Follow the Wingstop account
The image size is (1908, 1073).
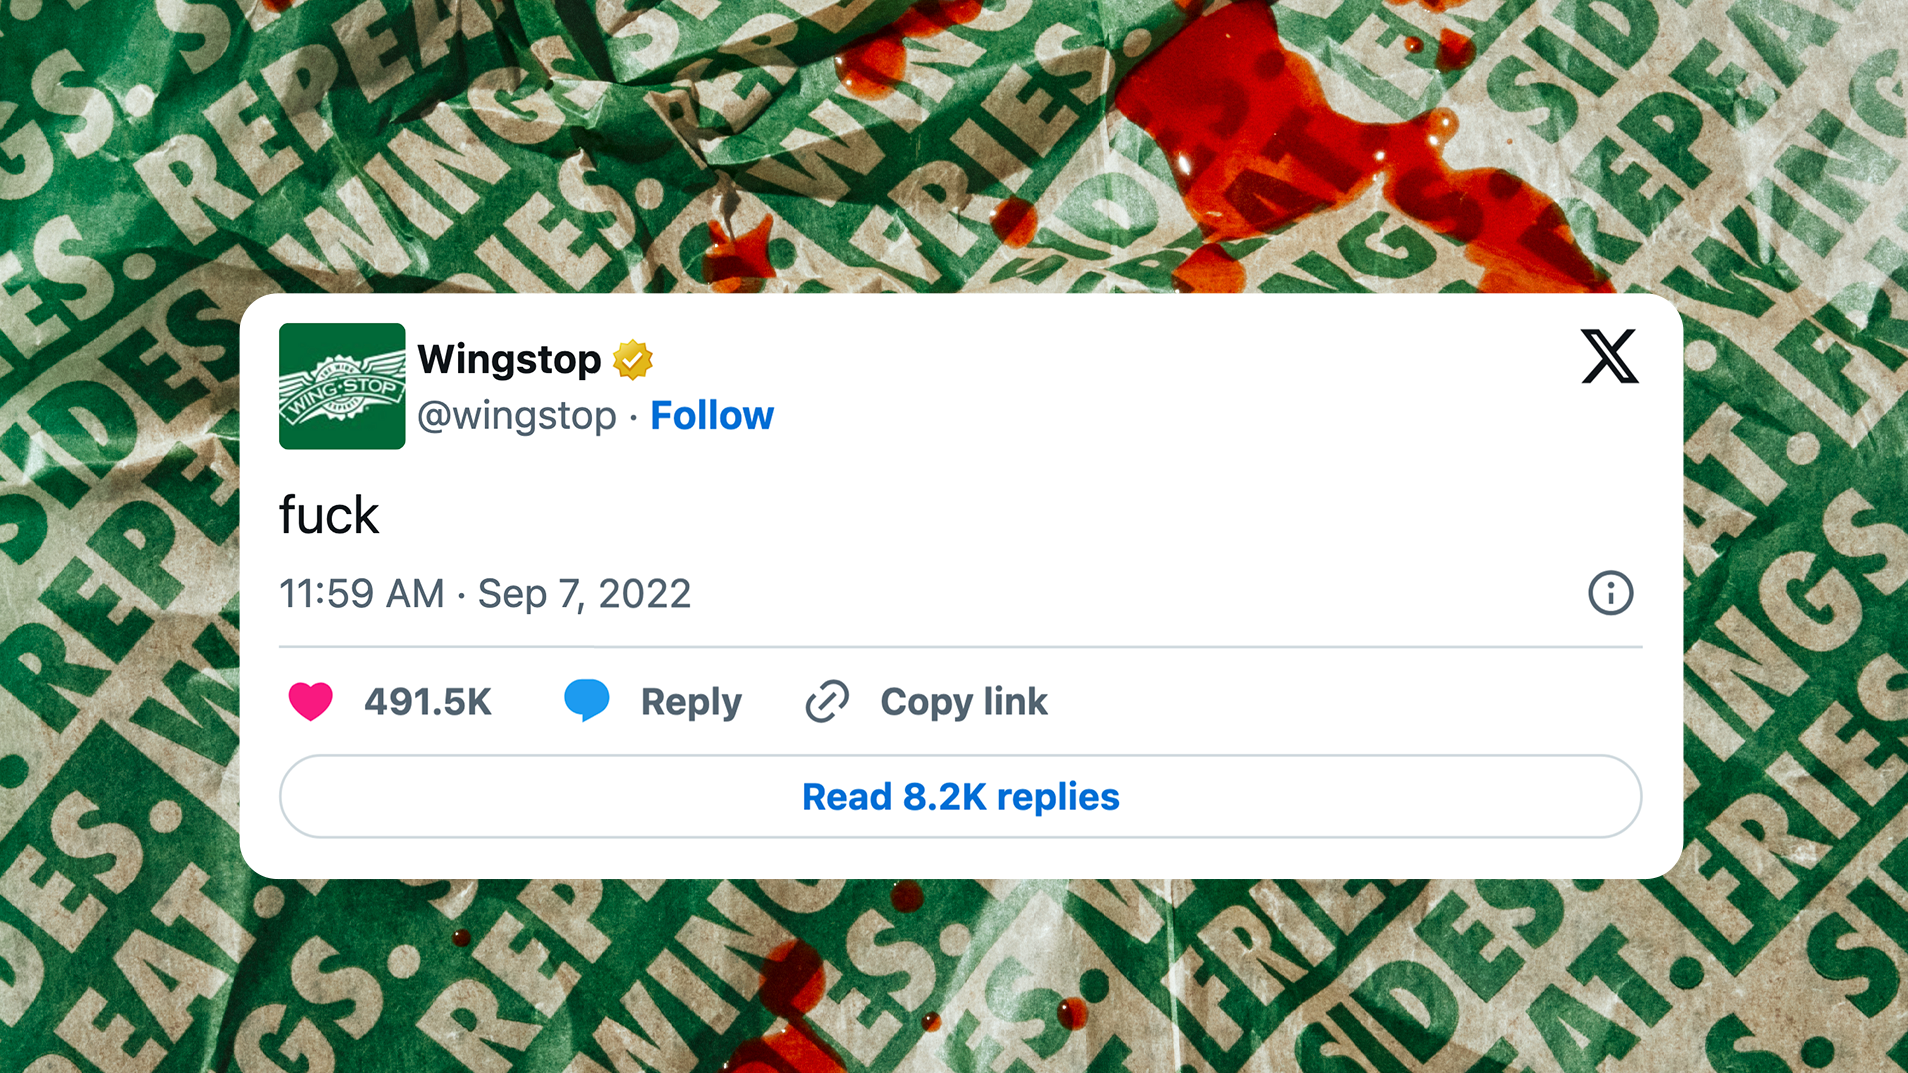[x=712, y=416]
